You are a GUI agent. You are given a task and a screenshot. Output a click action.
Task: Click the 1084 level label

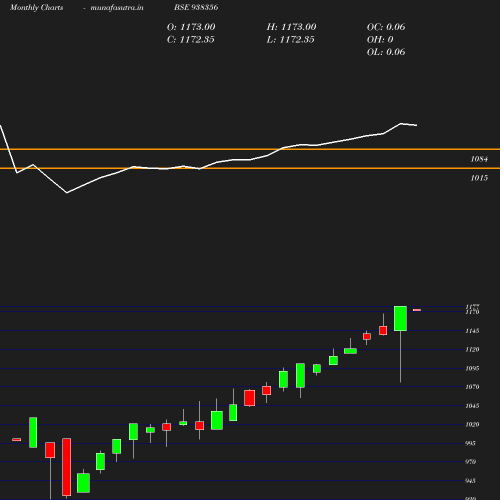[479, 159]
